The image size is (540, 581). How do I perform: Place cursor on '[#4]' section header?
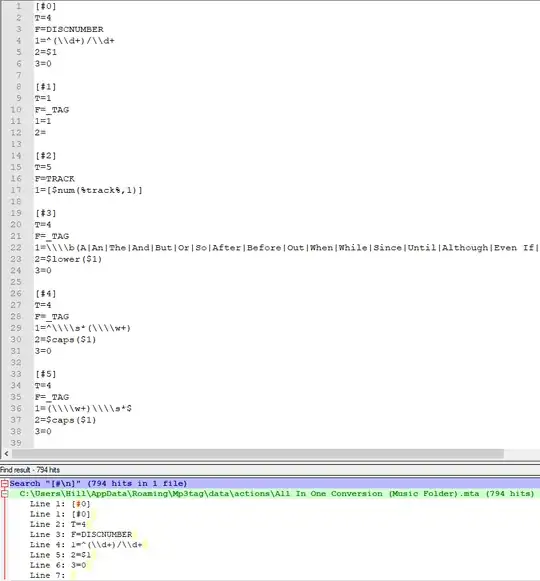[46, 293]
